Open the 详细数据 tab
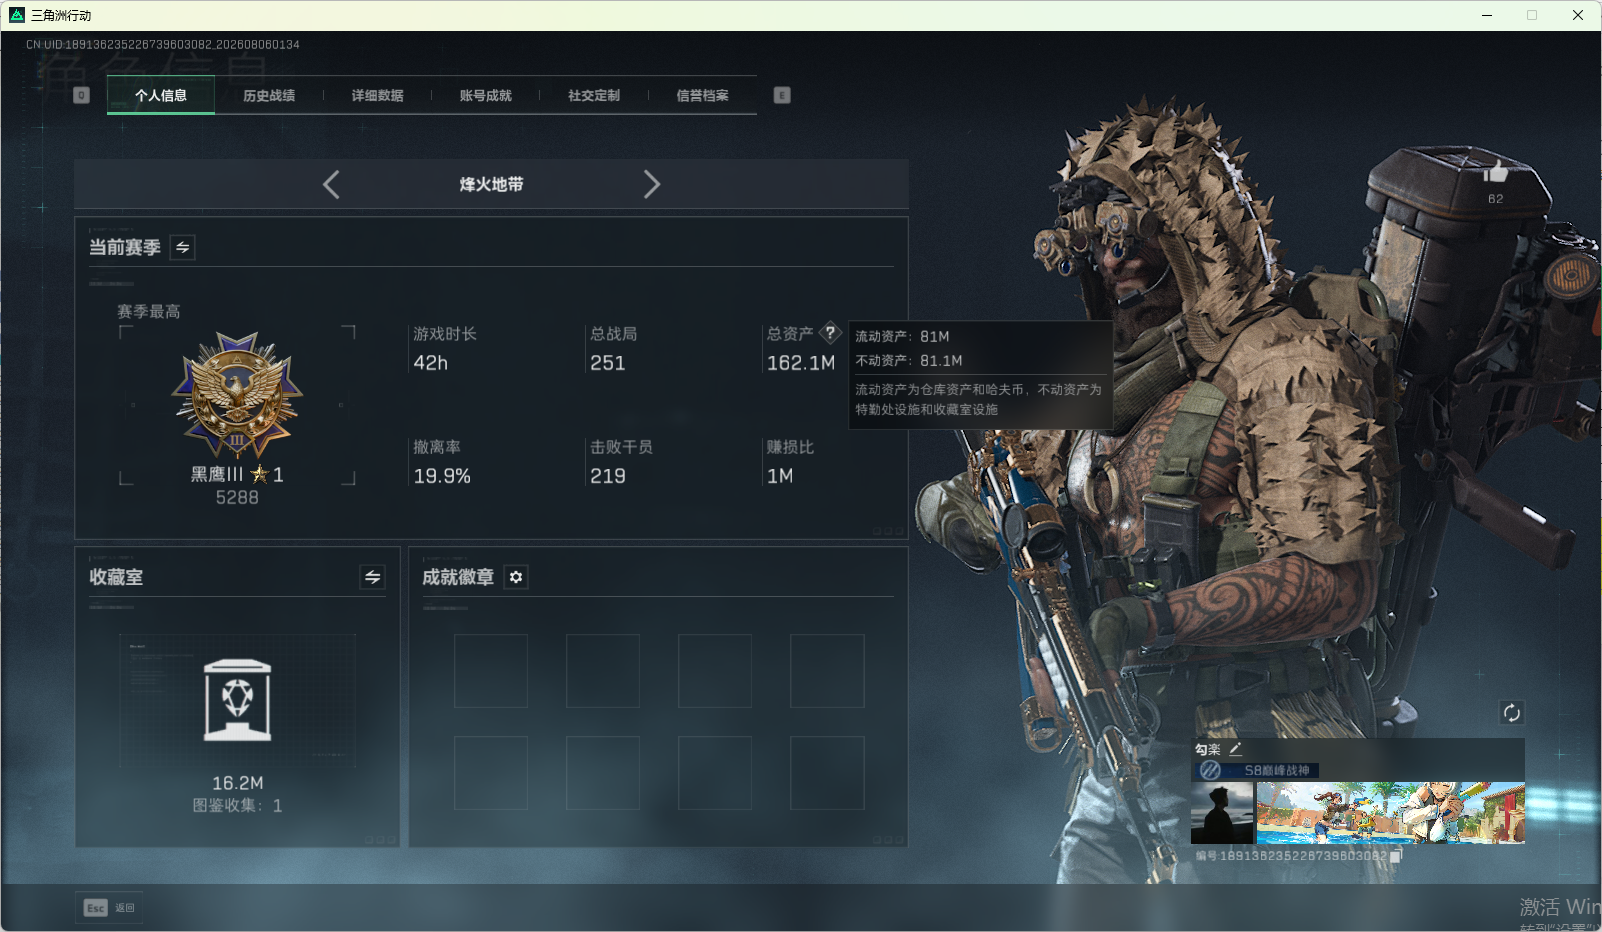1602x932 pixels. pyautogui.click(x=377, y=96)
